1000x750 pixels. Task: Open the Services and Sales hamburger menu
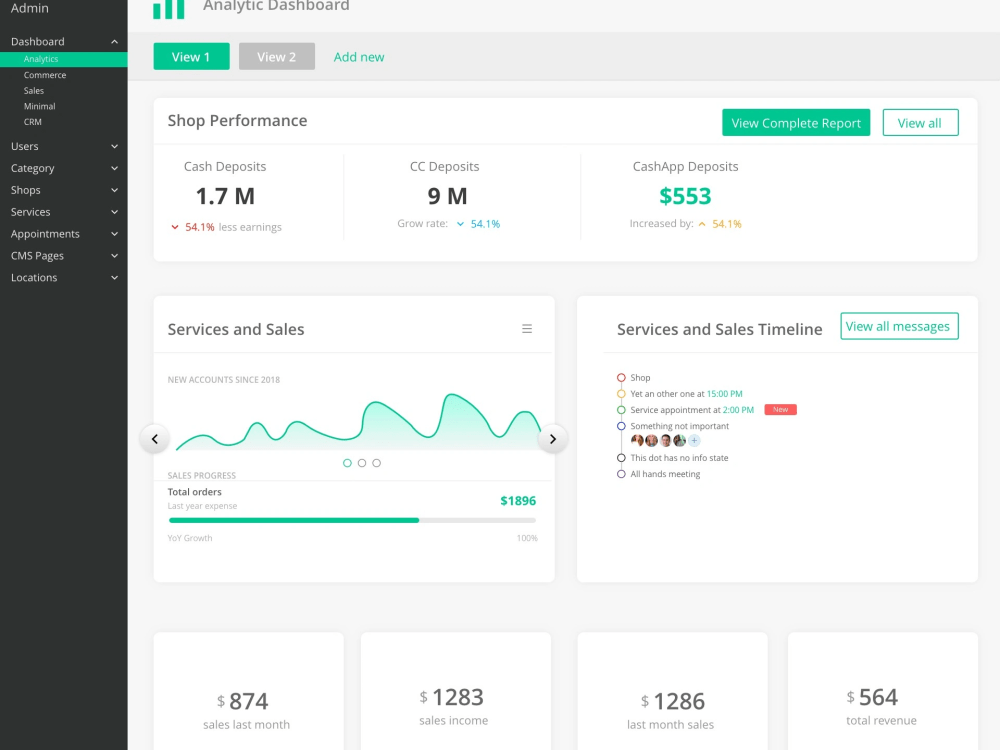pos(527,328)
